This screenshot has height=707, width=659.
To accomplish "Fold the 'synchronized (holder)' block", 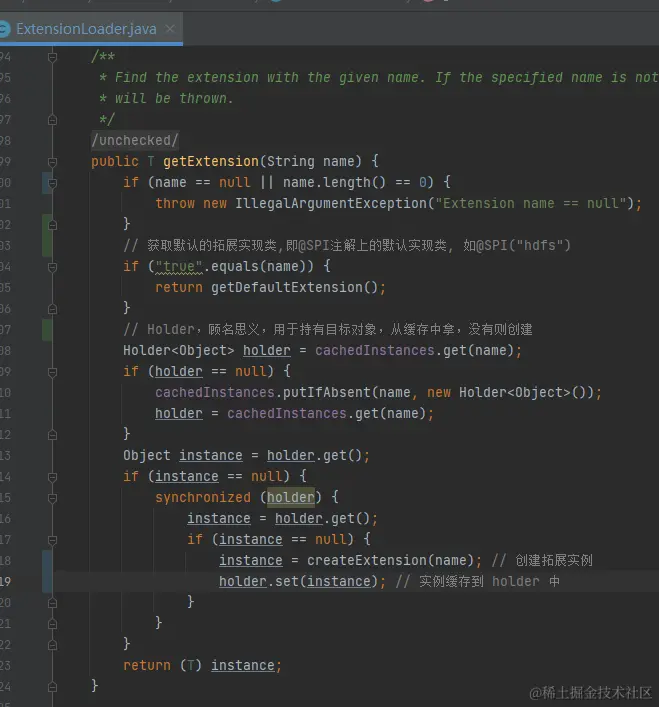I will point(52,498).
